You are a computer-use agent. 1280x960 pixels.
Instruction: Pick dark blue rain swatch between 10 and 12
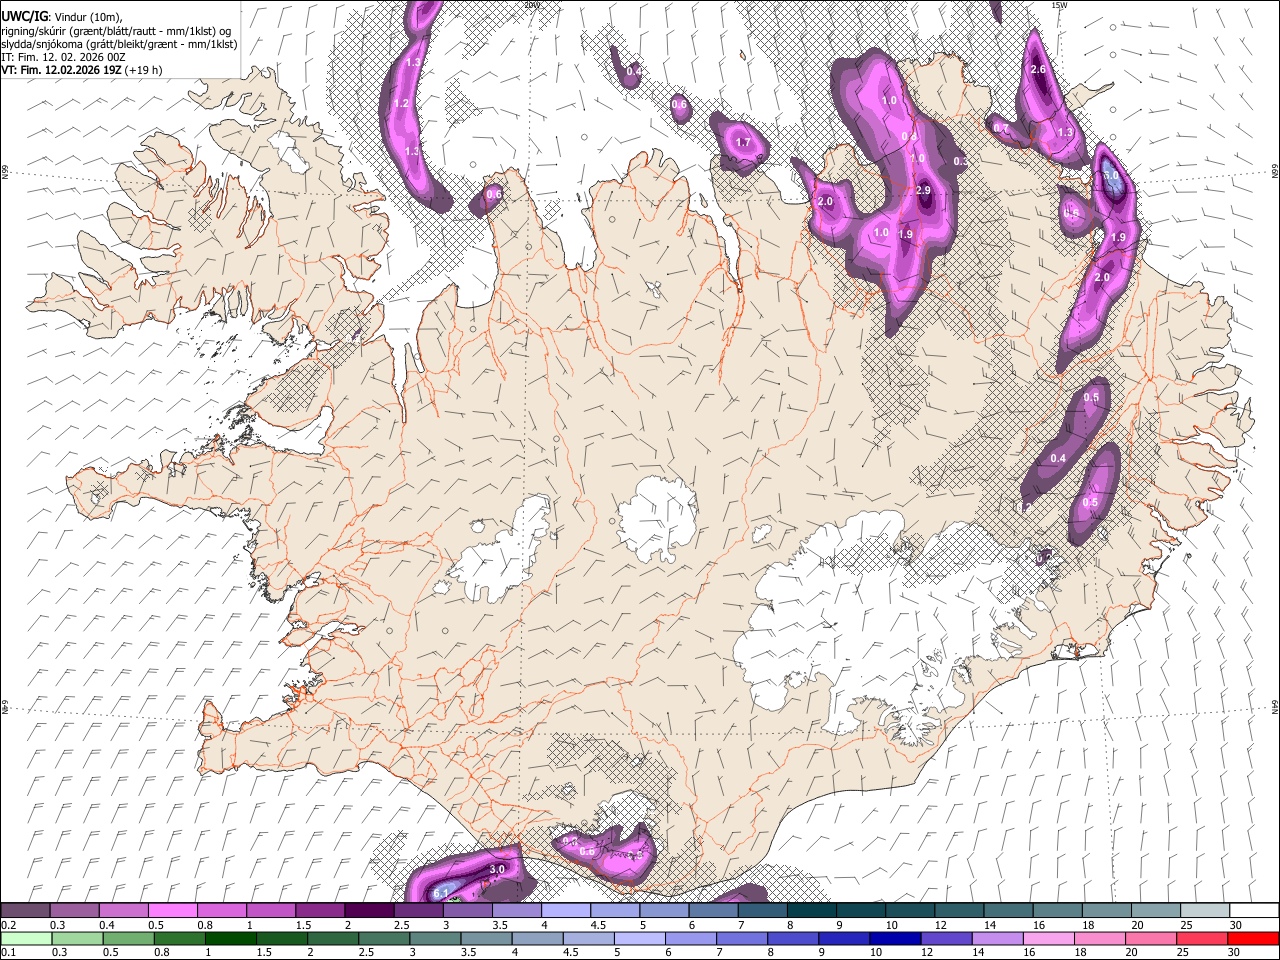click(x=893, y=938)
